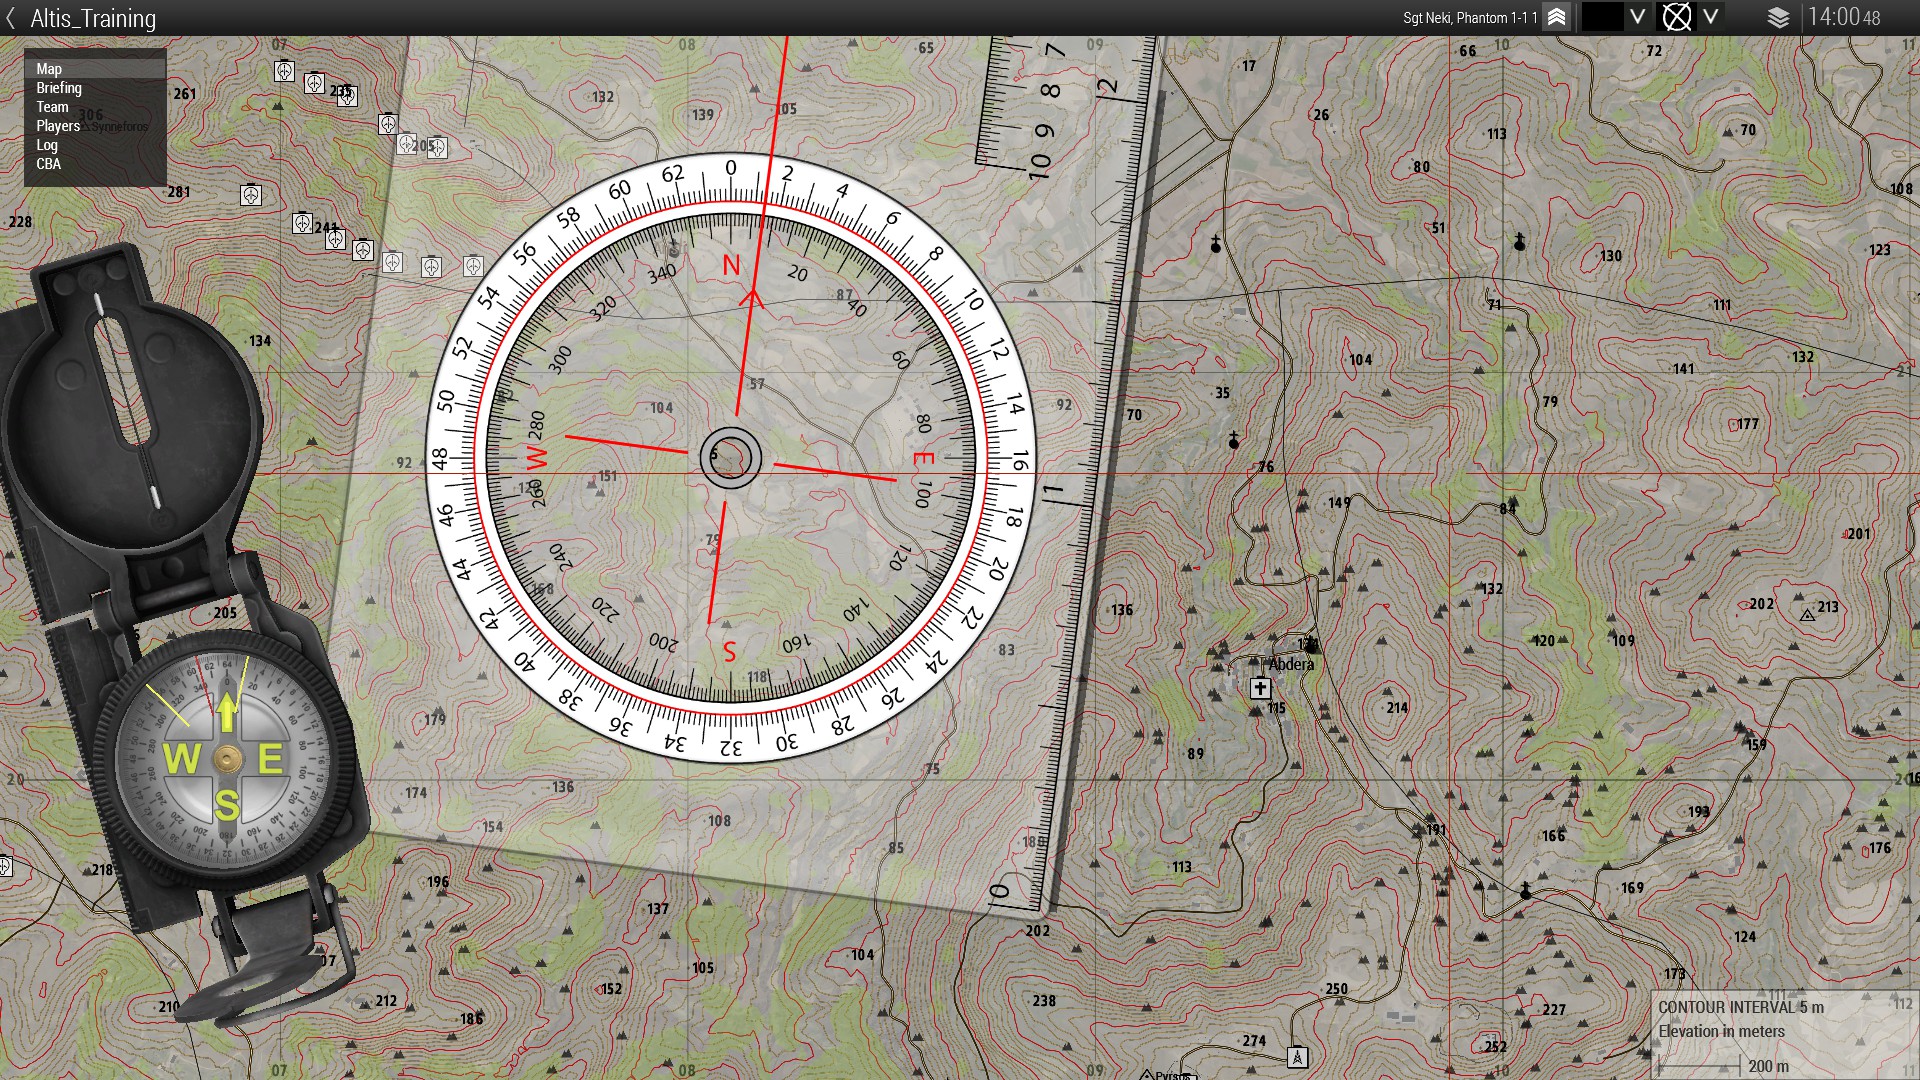Open the Briefing menu entry
1920x1080 pixels.
[x=59, y=88]
